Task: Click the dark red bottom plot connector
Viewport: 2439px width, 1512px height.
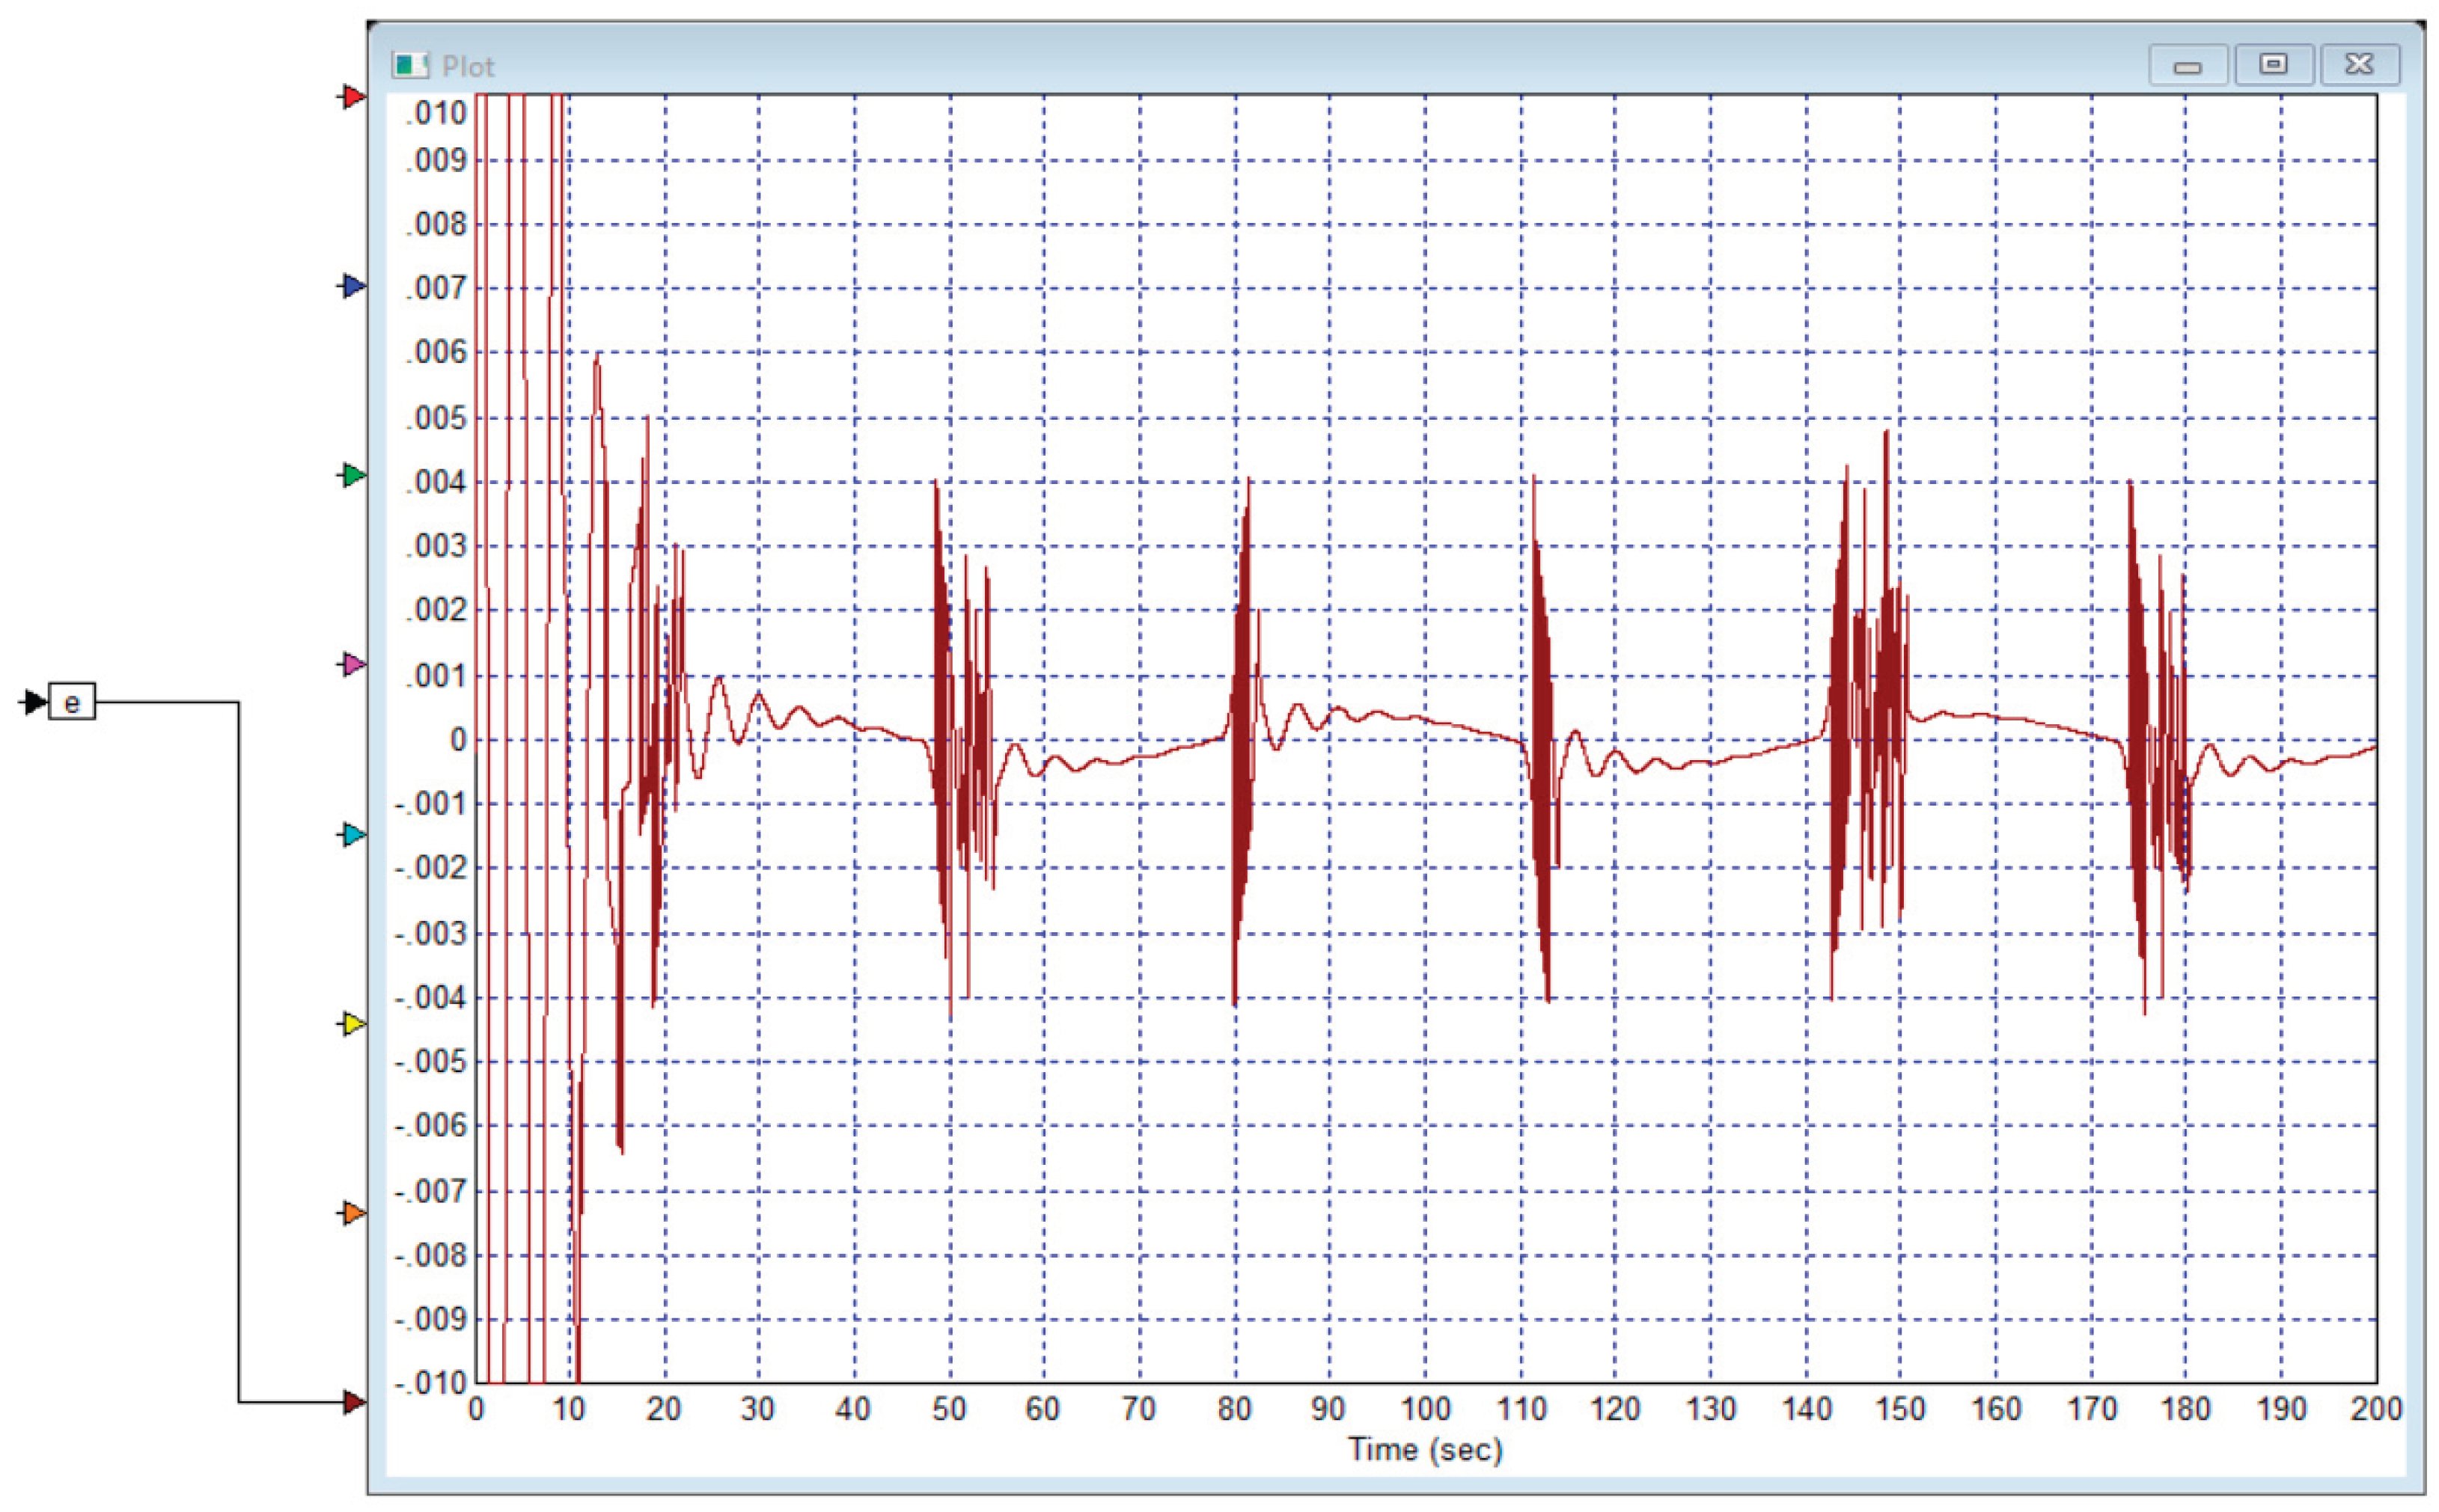Action: click(353, 1402)
